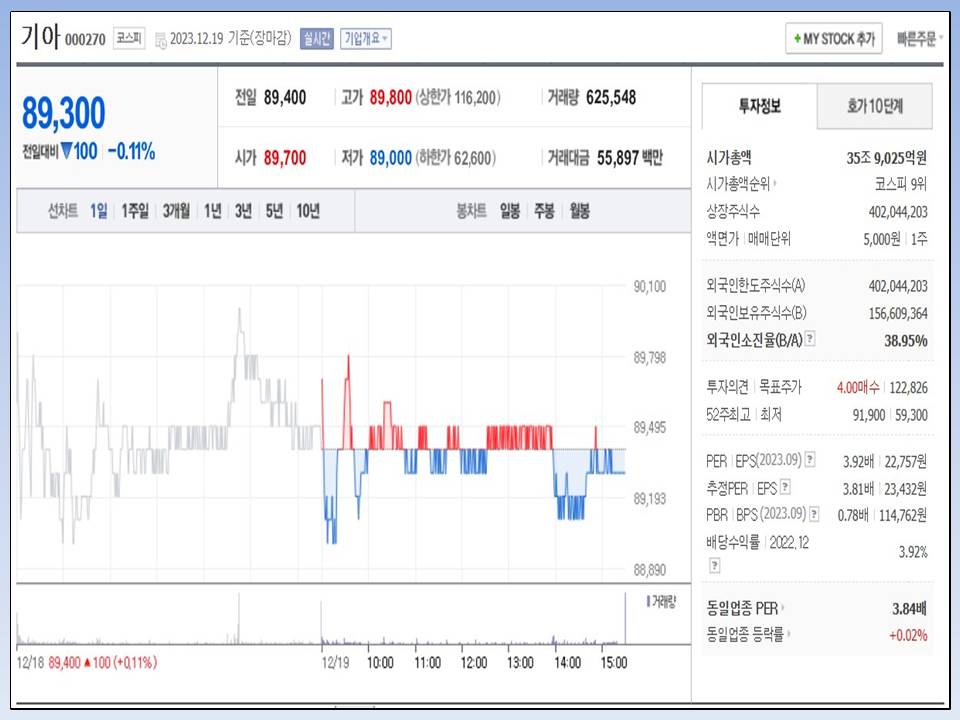Open the help icon beside PBR BPS(2023.09)
Viewport: 960px width, 720px height.
click(x=814, y=514)
